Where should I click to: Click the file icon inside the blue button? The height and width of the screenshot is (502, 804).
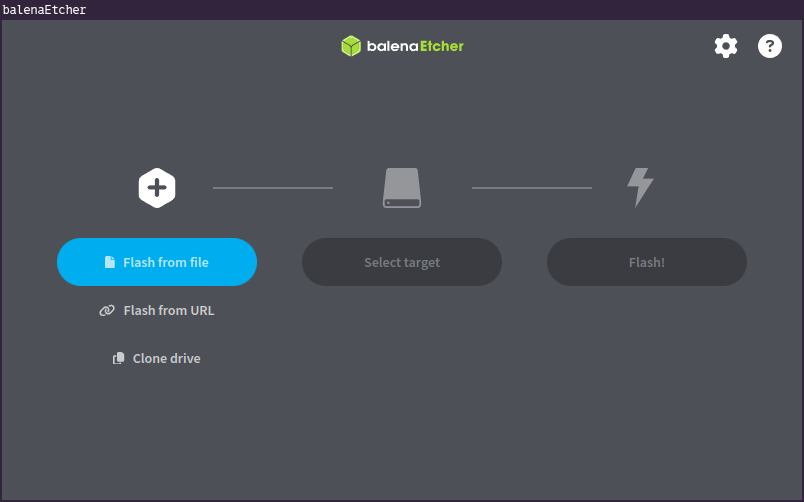coord(110,263)
